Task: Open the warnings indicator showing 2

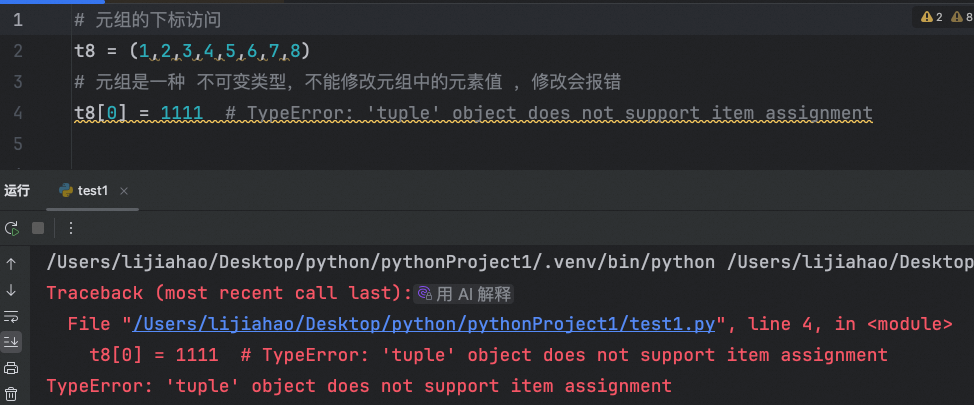Action: tap(932, 17)
